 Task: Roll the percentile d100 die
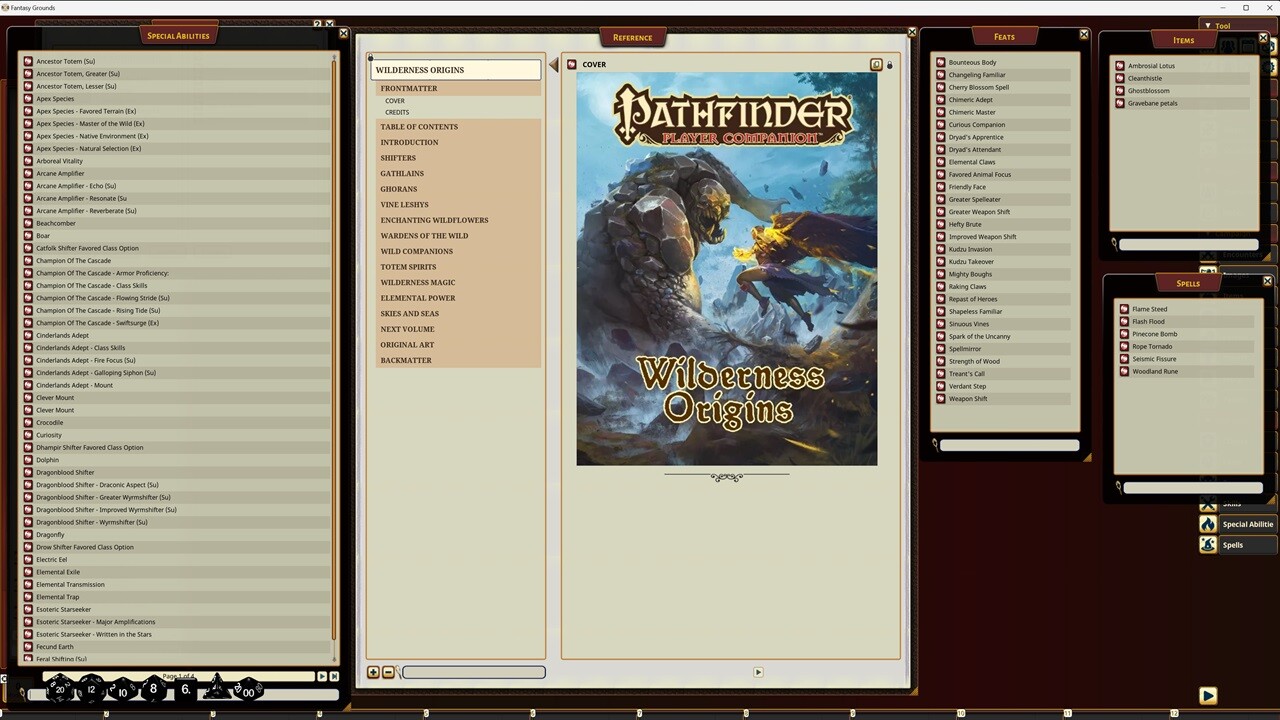(x=247, y=690)
